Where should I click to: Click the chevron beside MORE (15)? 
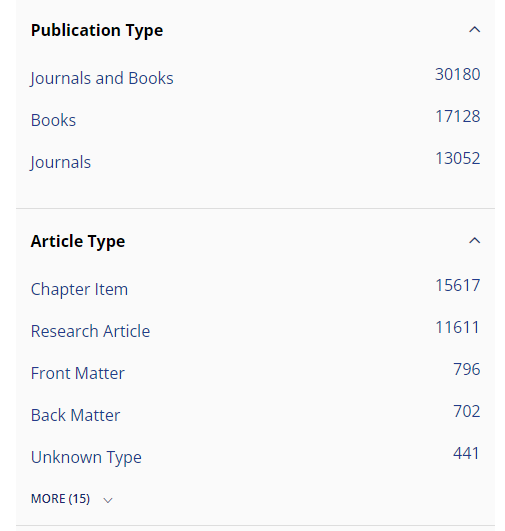(108, 500)
